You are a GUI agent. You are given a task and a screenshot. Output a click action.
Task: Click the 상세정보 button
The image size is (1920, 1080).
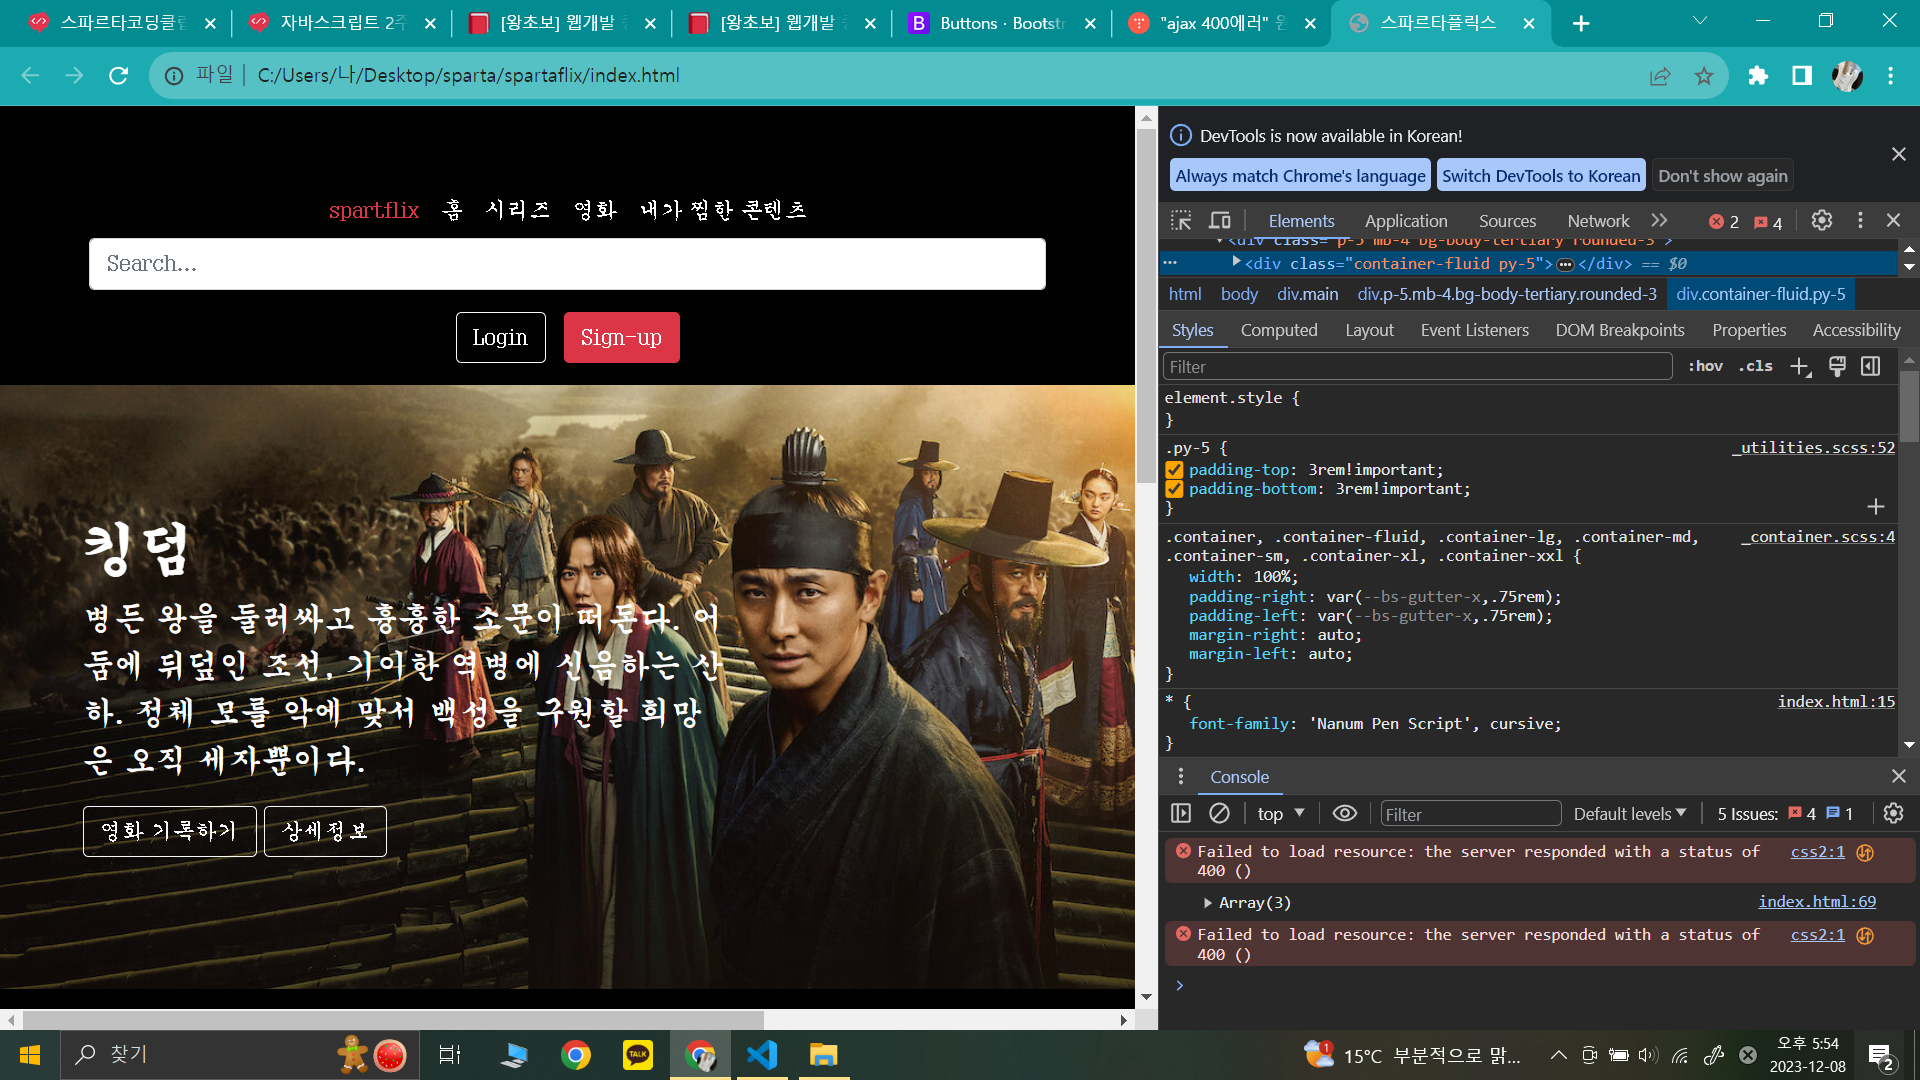click(325, 831)
